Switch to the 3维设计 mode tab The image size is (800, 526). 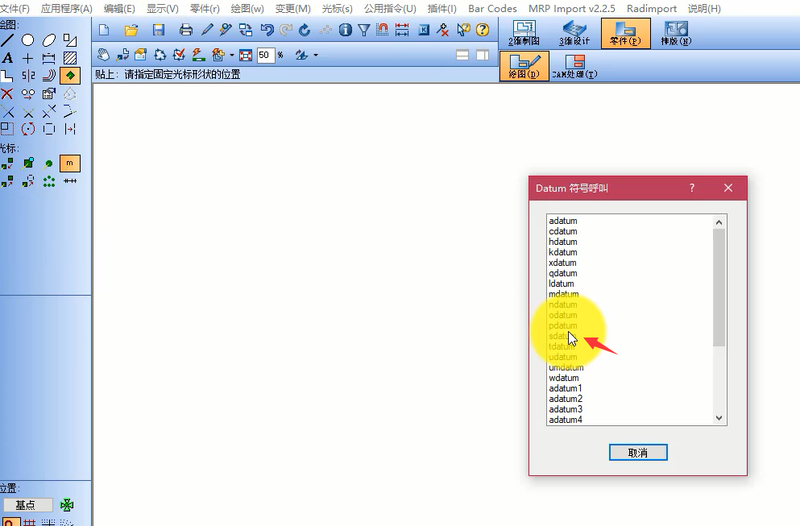pos(574,34)
